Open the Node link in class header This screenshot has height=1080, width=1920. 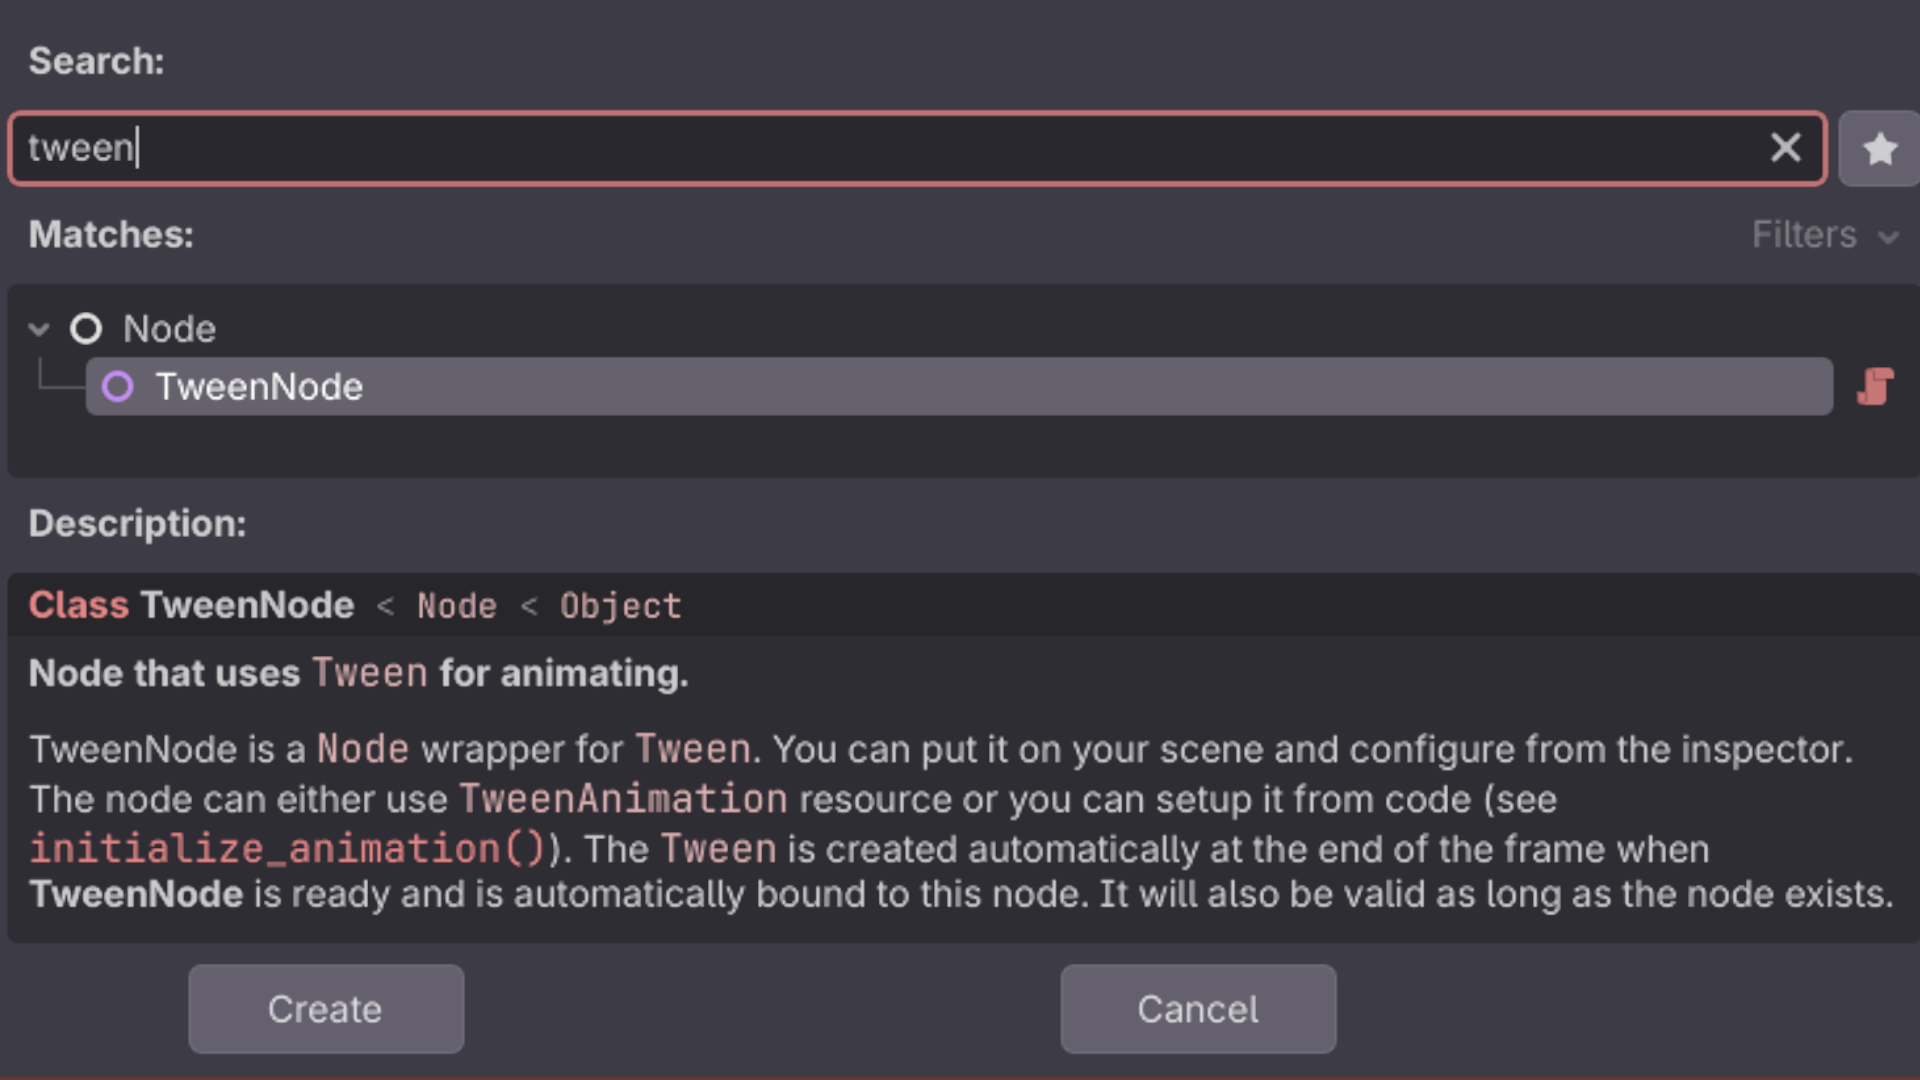457,606
